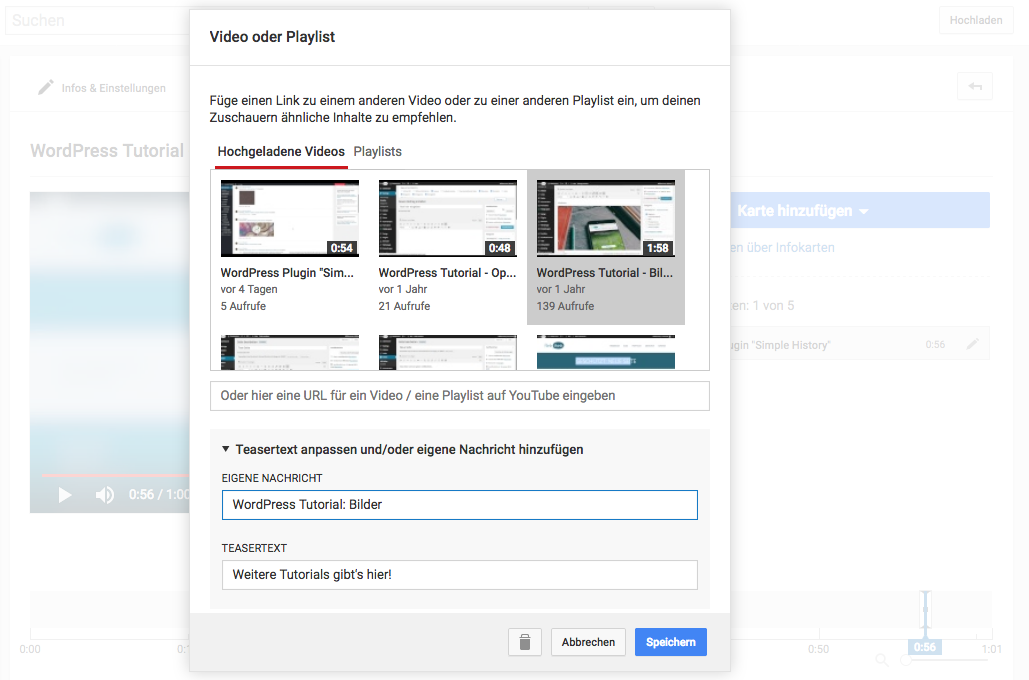
Task: Click the play button on video player
Action: coord(65,495)
